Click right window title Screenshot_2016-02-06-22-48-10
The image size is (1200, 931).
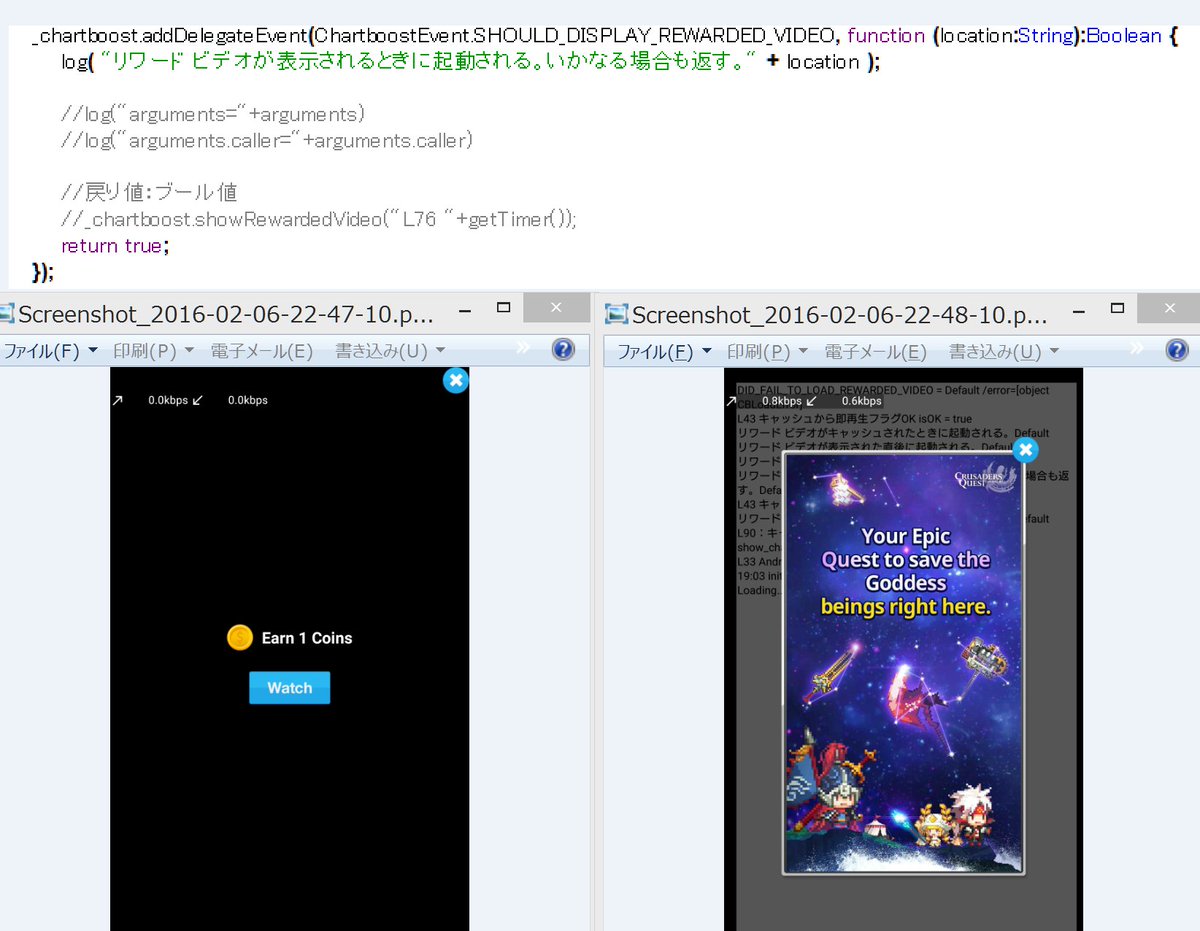coord(840,316)
